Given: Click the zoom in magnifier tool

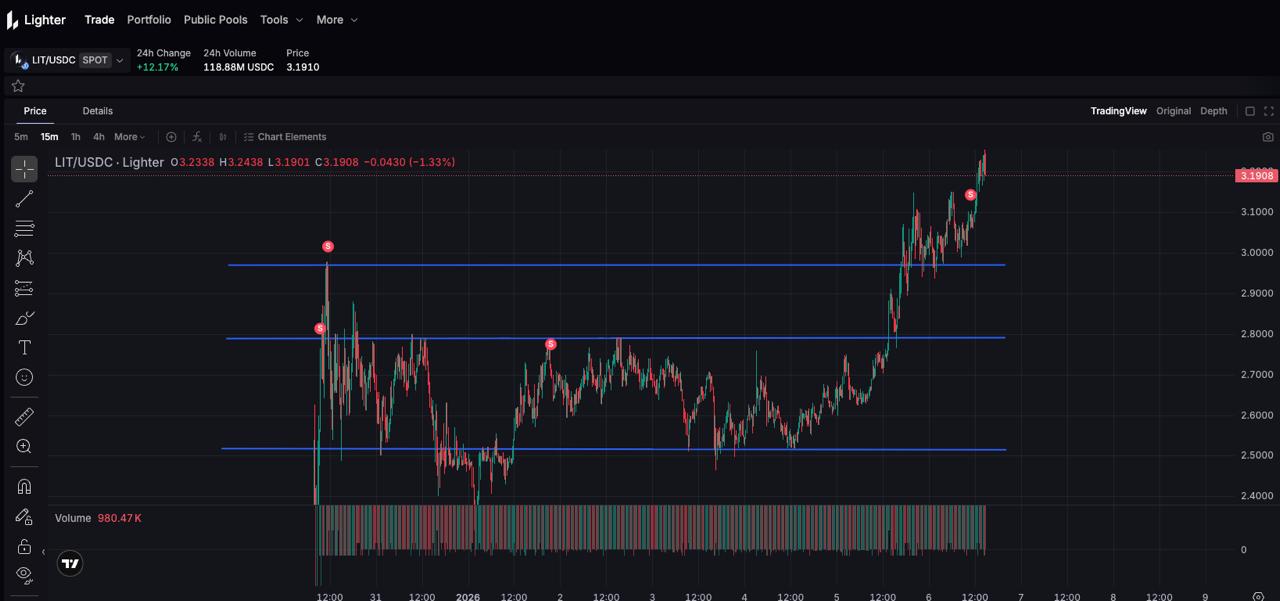Looking at the screenshot, I should point(24,447).
